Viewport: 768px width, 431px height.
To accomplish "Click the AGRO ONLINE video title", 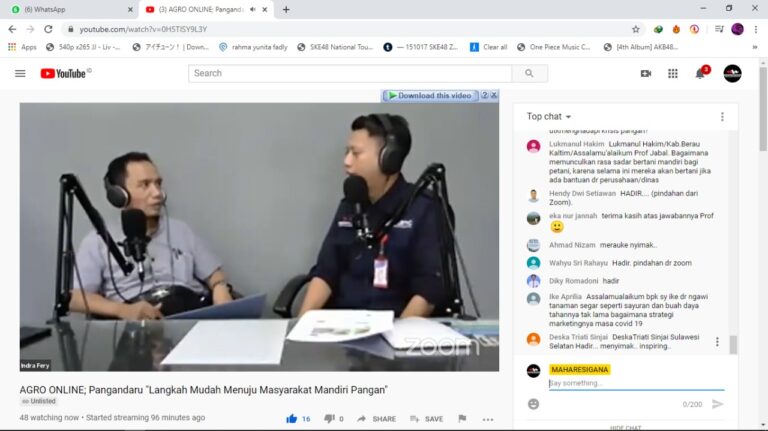I will 203,390.
